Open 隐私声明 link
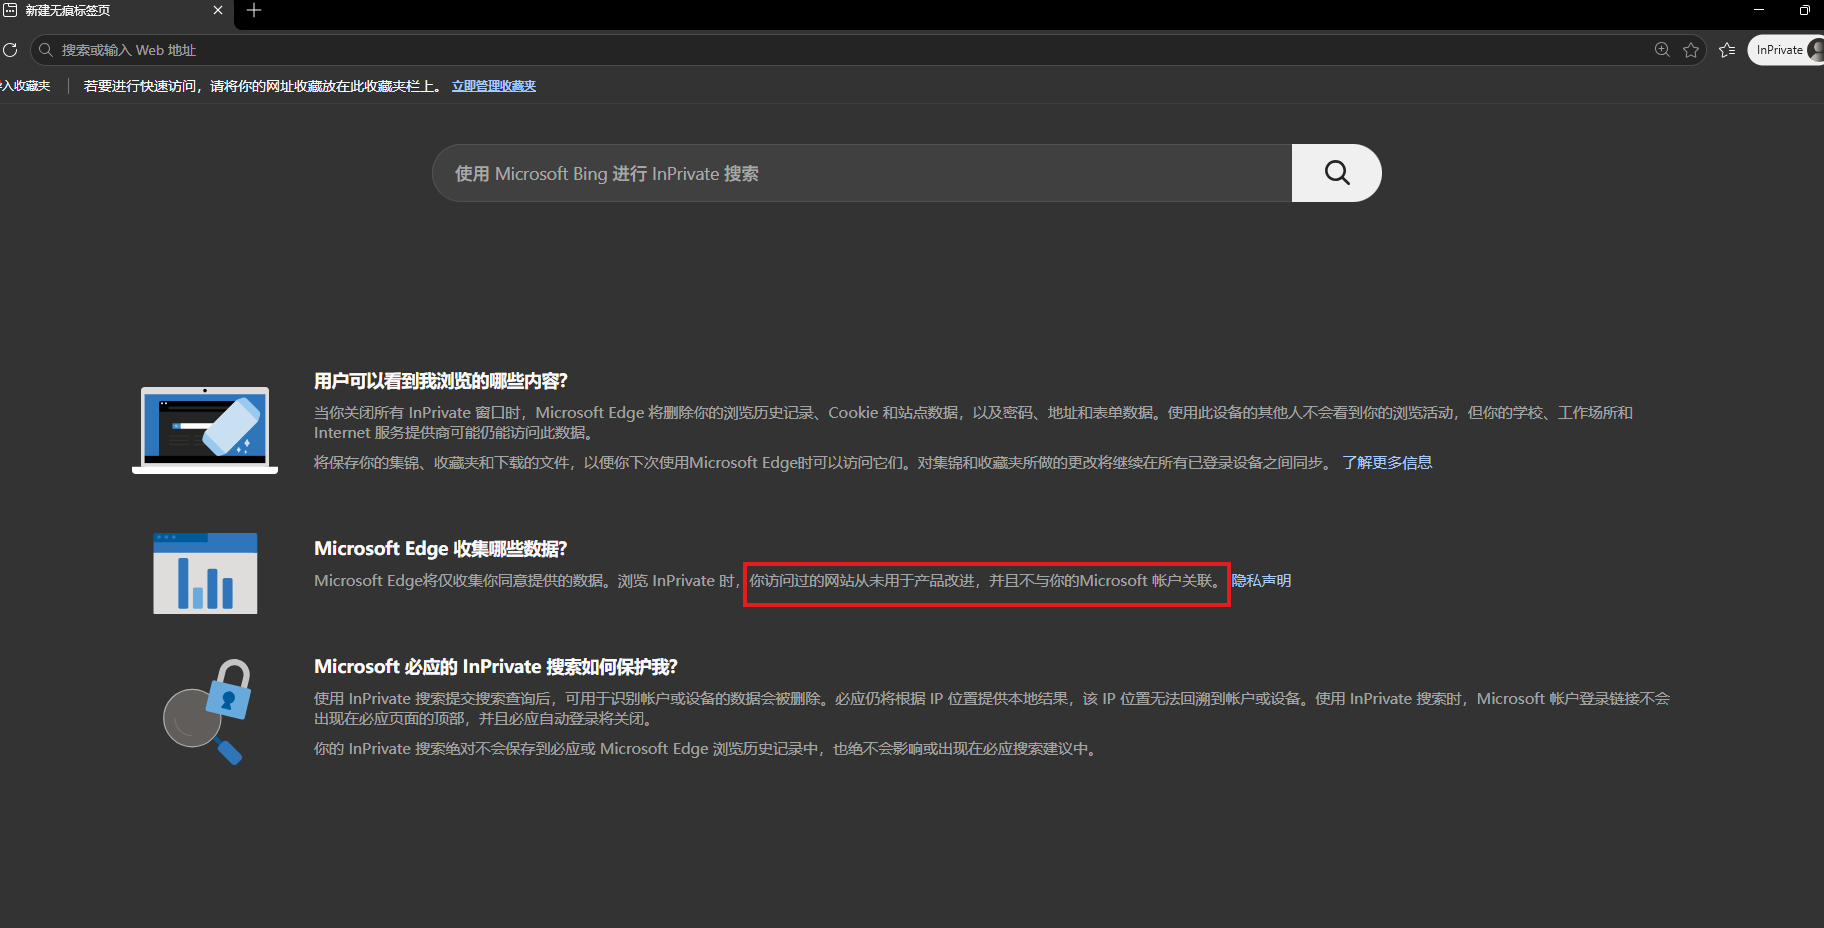This screenshot has width=1824, height=928. tap(1261, 580)
